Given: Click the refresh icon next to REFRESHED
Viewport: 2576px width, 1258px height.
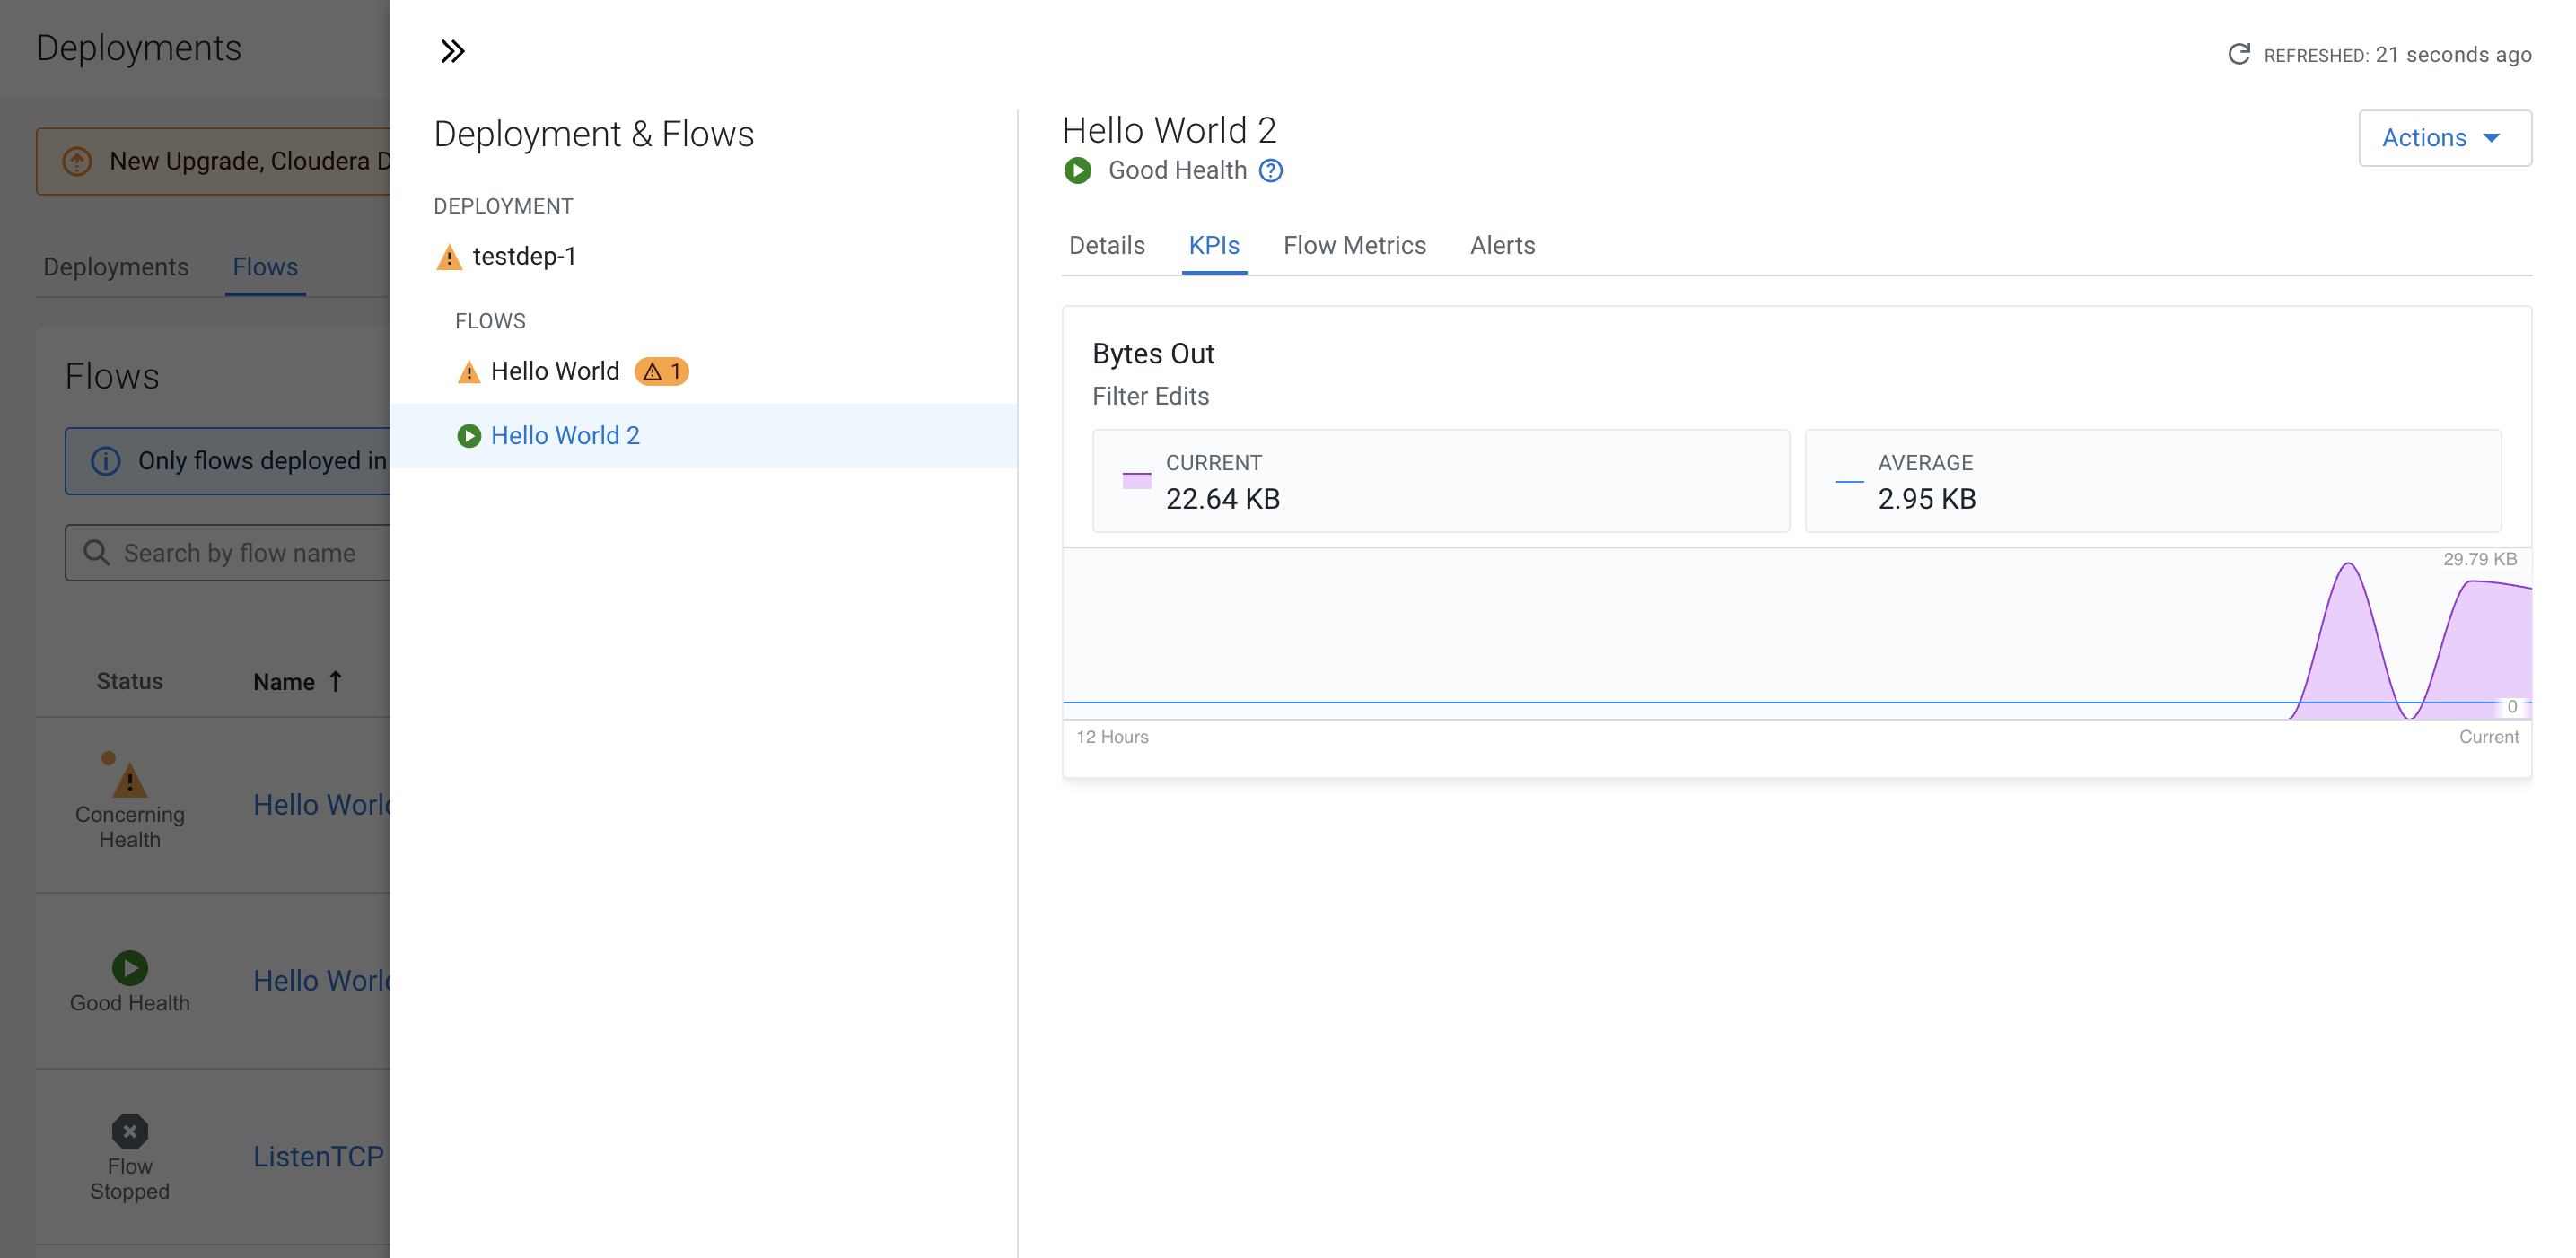Looking at the screenshot, I should coord(2238,54).
